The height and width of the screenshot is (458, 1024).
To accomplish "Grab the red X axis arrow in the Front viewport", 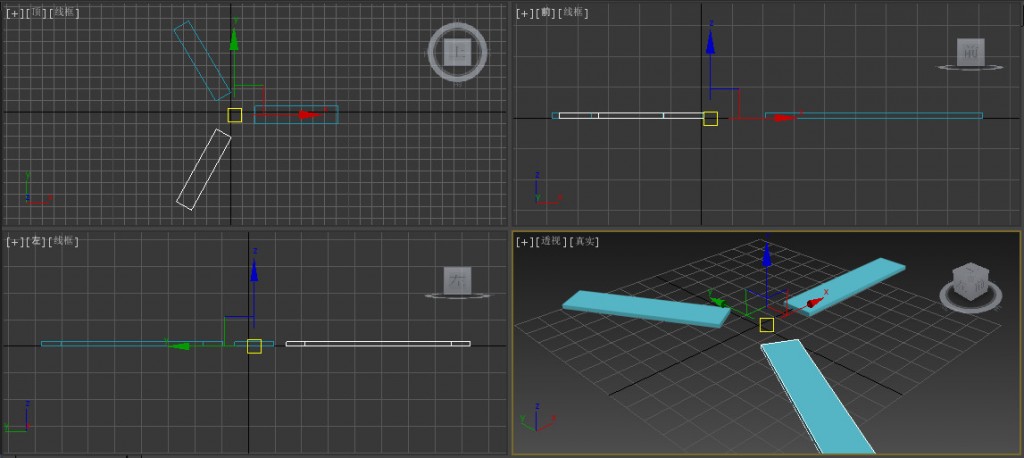I will coord(785,118).
